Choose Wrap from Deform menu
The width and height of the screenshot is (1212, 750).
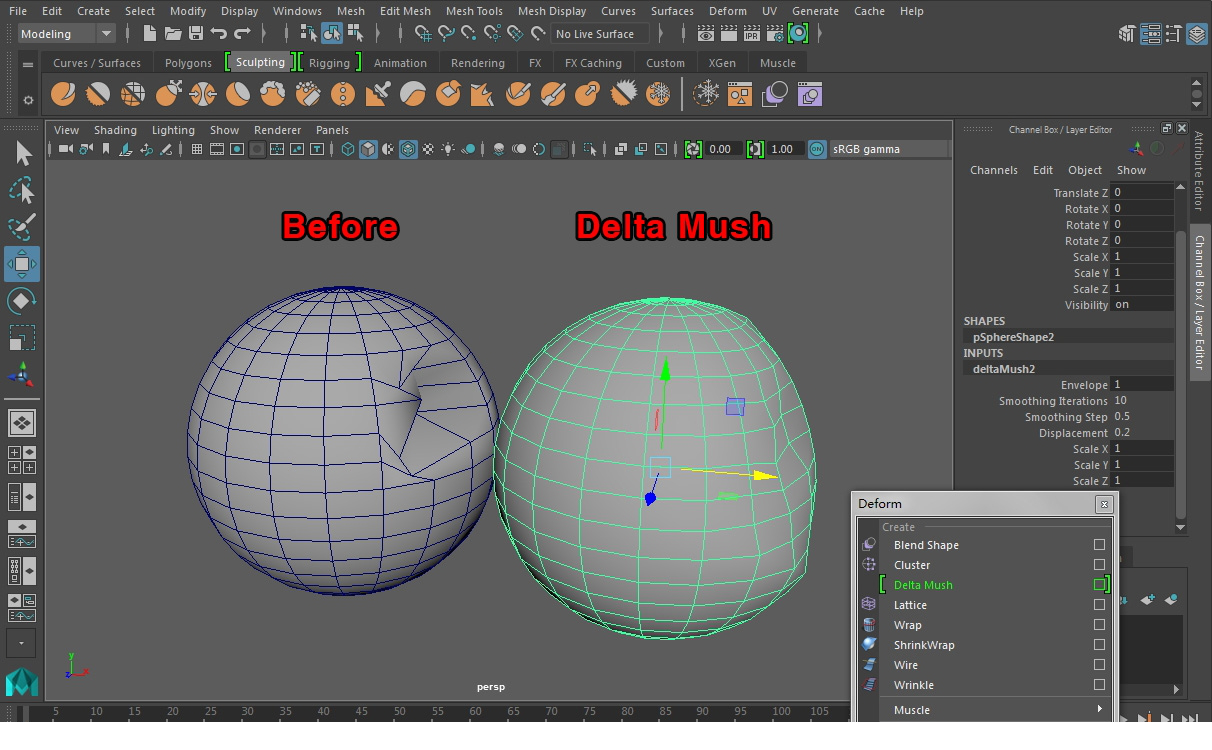coord(908,625)
